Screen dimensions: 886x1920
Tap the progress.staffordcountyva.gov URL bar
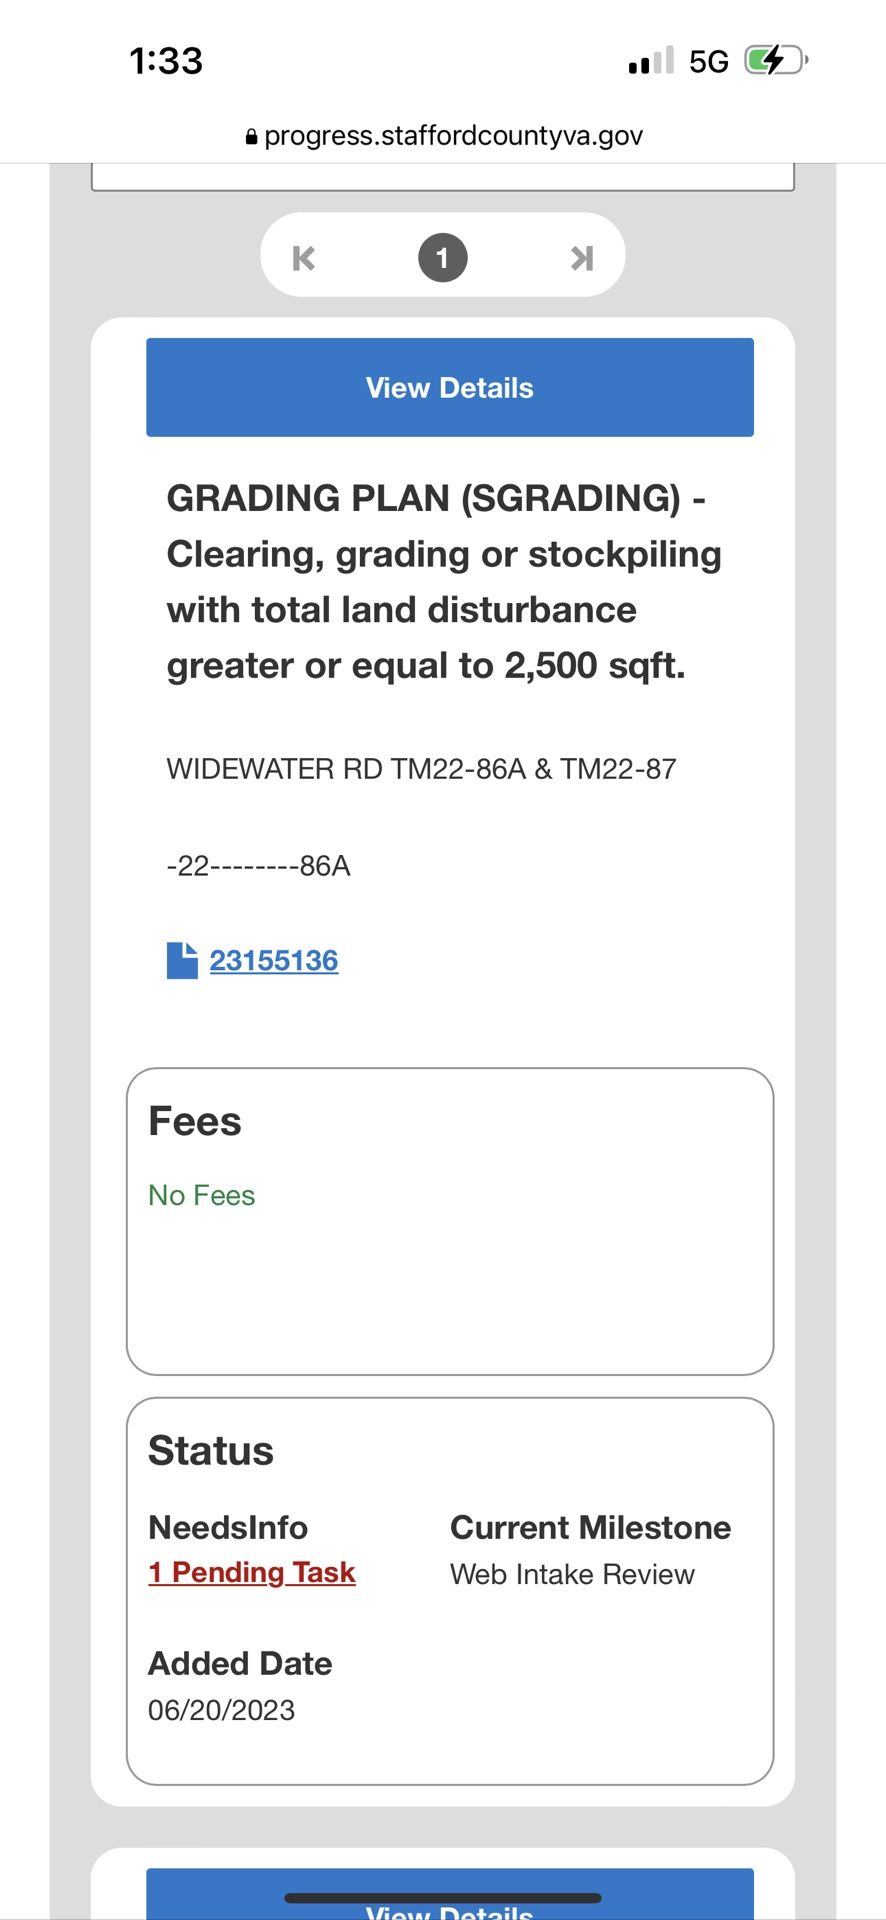(x=453, y=136)
